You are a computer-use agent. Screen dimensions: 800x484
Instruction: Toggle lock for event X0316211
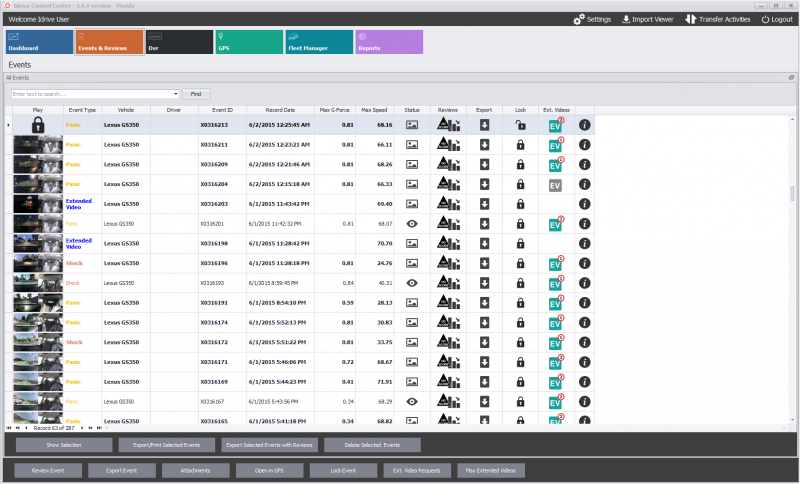coord(520,145)
